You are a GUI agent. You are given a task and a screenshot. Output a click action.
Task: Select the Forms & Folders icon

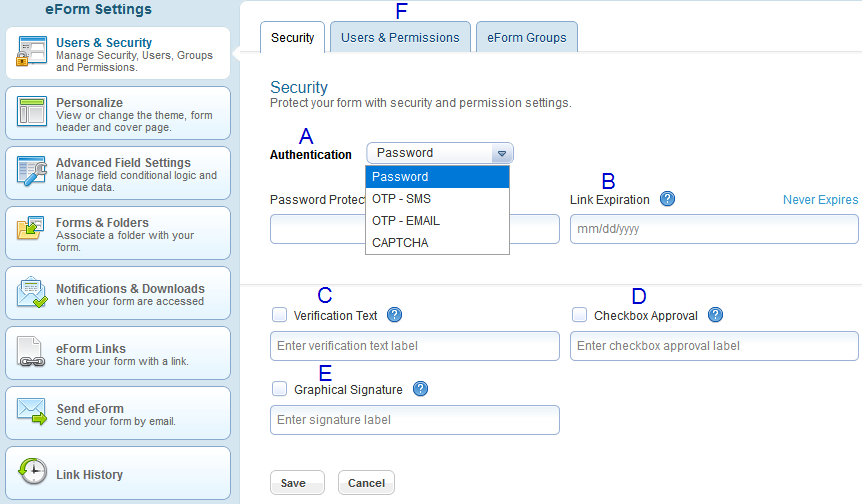[30, 229]
